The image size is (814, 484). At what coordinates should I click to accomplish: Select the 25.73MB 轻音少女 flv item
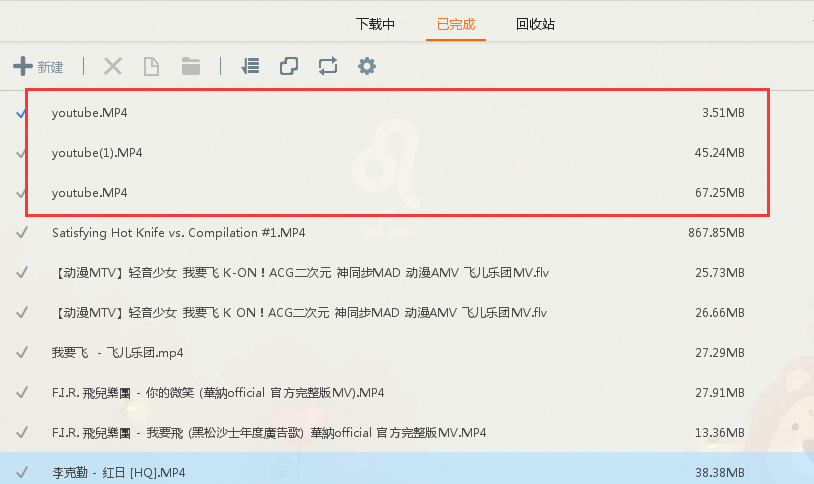pos(299,272)
